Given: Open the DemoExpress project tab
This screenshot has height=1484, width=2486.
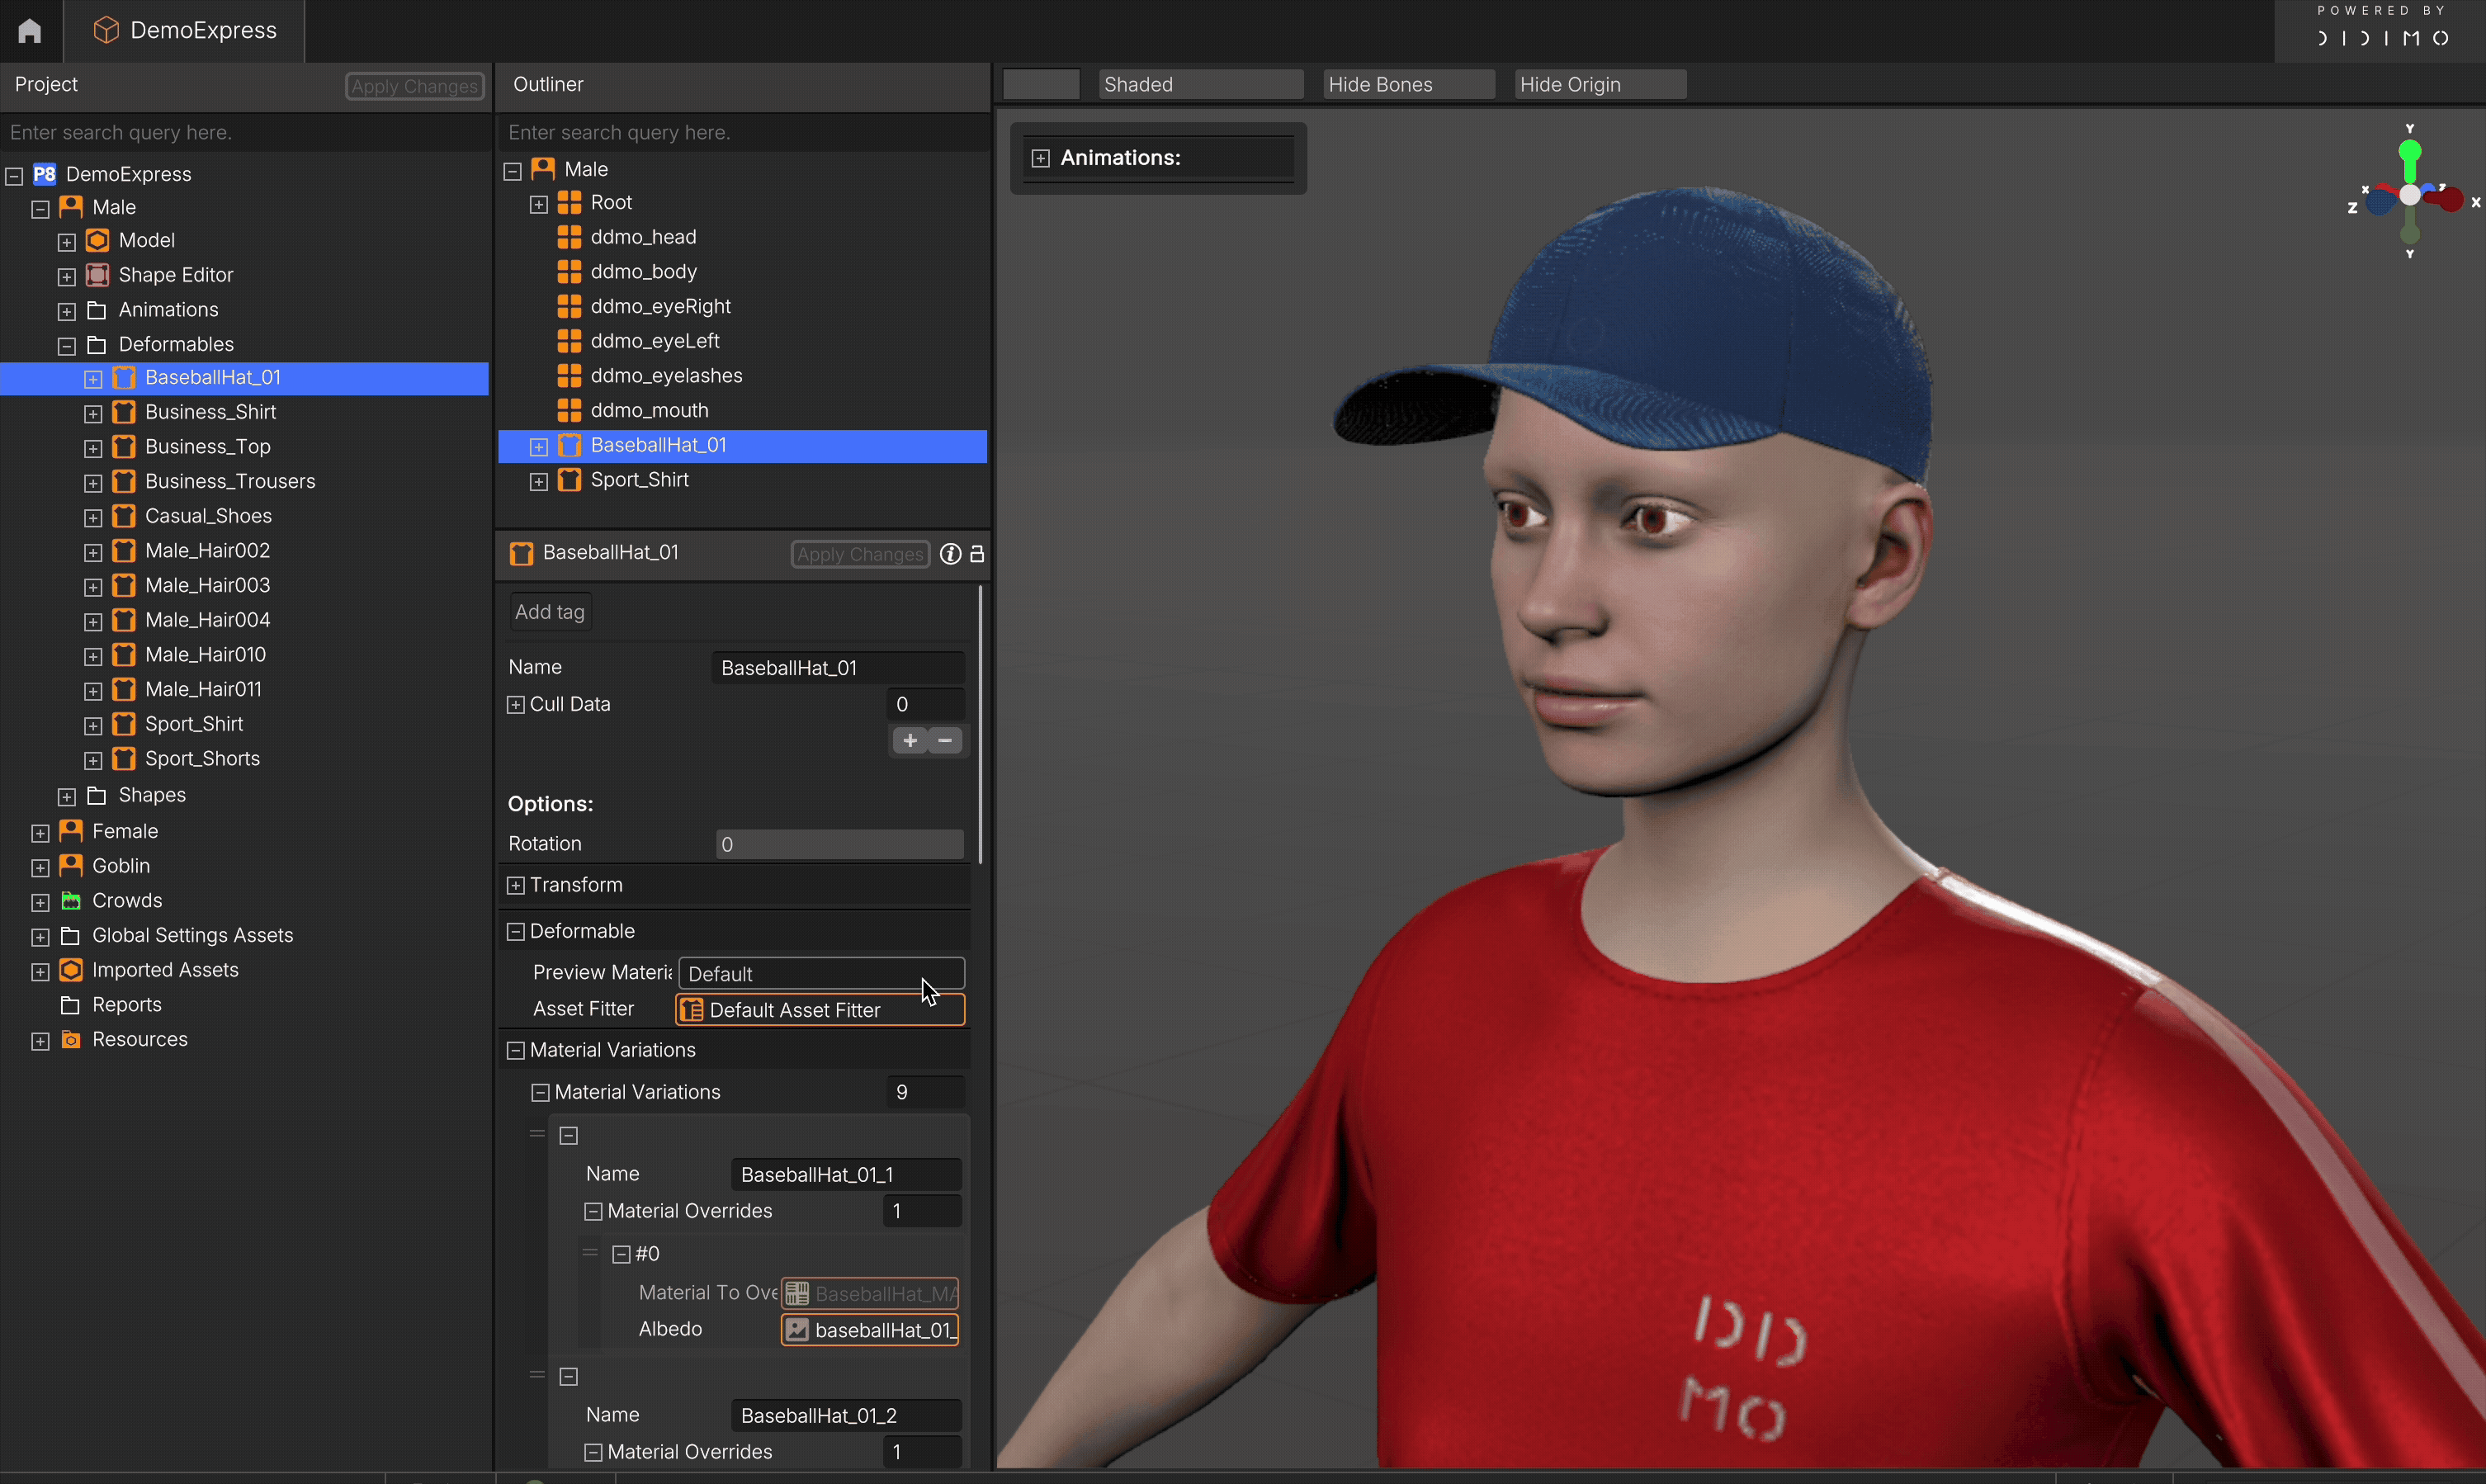Looking at the screenshot, I should pyautogui.click(x=185, y=31).
